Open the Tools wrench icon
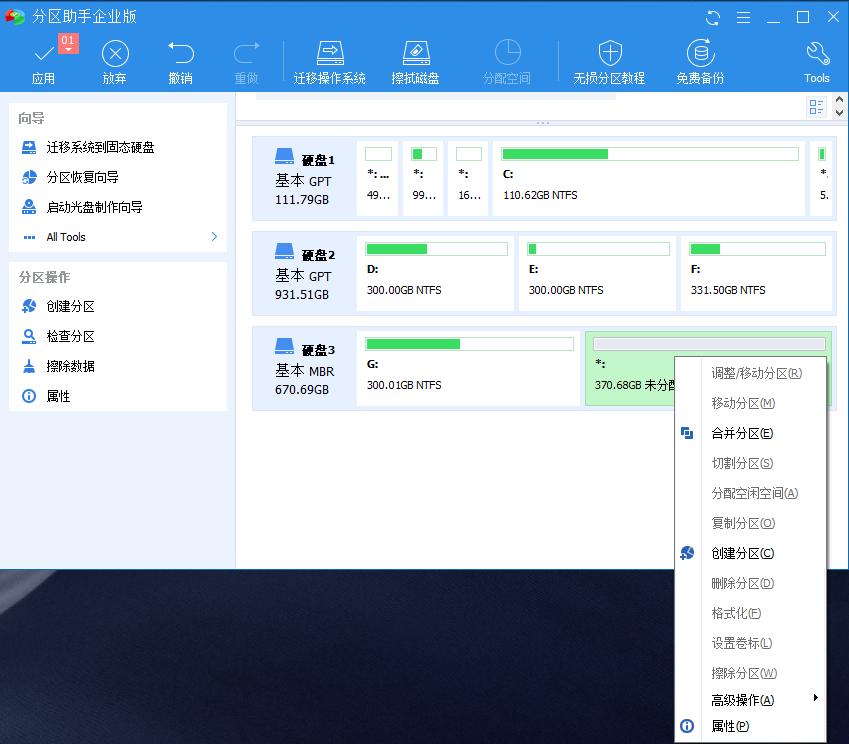 click(x=816, y=55)
